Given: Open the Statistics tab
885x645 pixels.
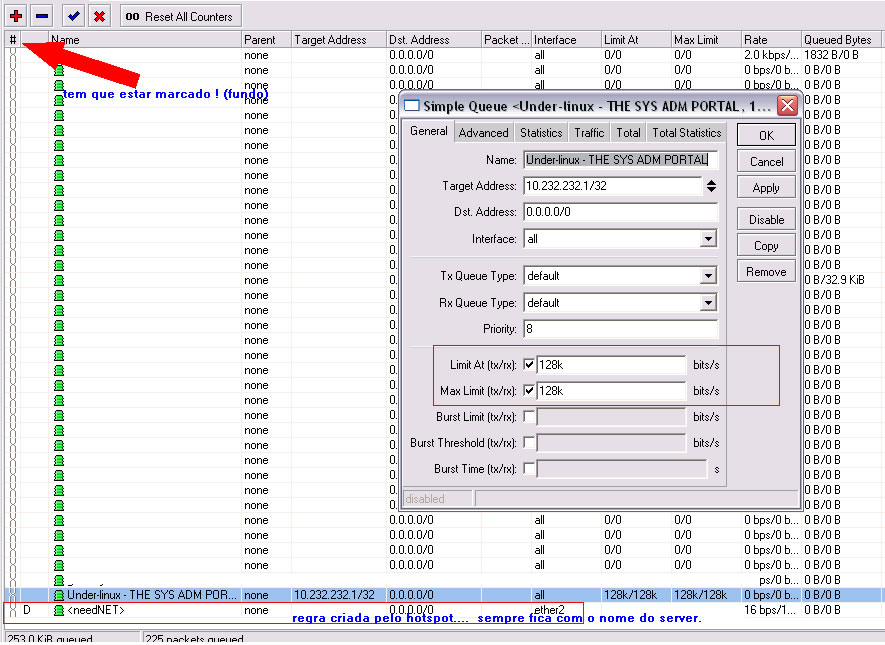Looking at the screenshot, I should pos(541,132).
